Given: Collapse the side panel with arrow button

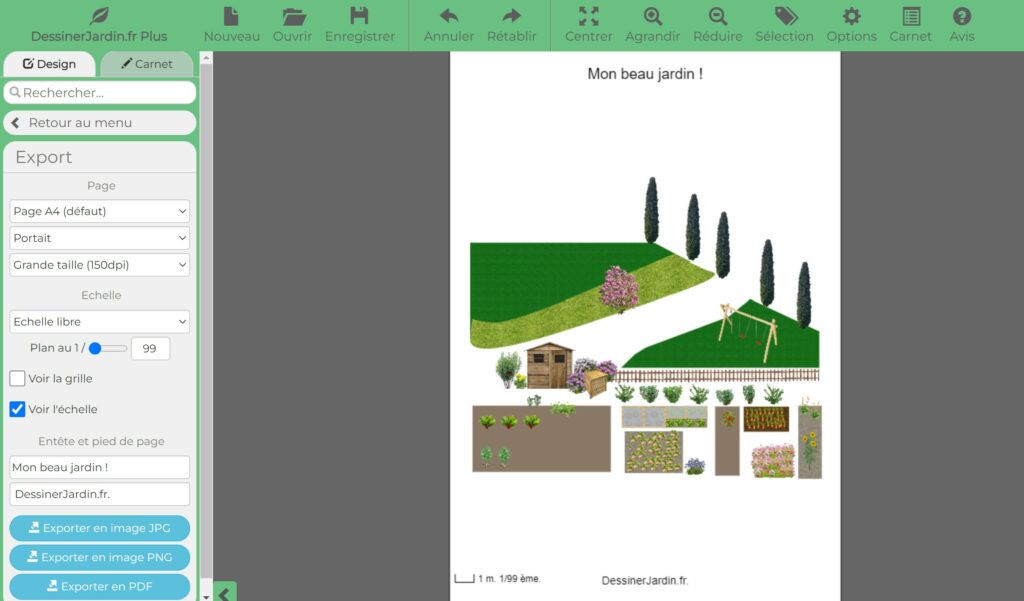Looking at the screenshot, I should 224,593.
